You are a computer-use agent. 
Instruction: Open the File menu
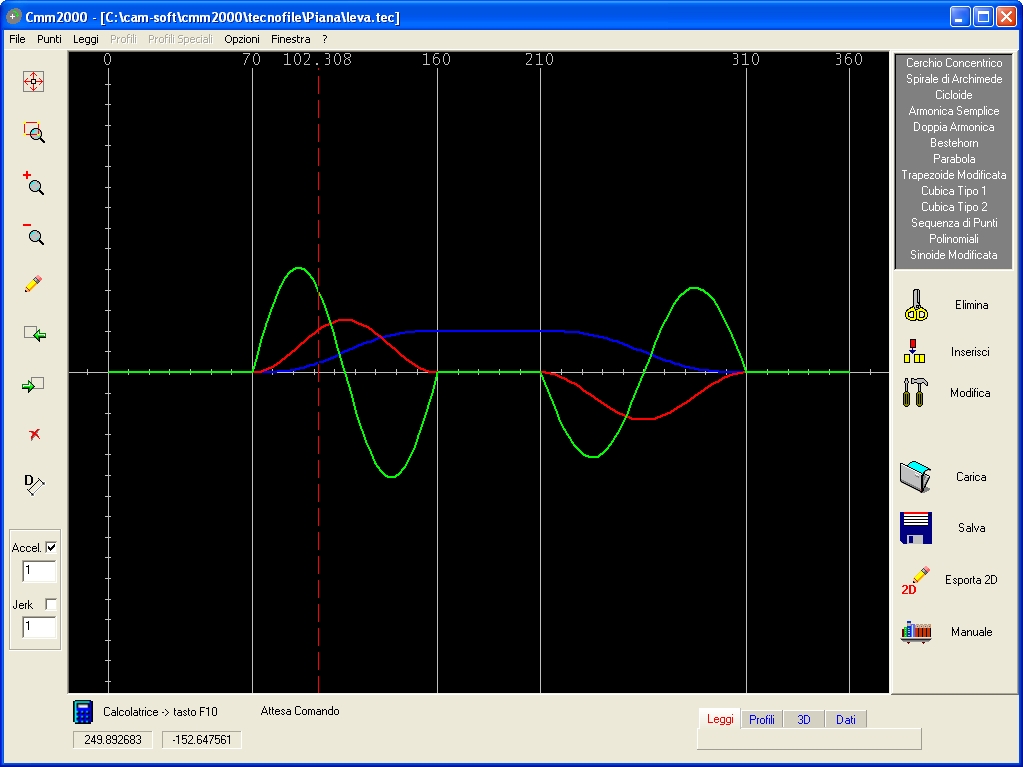tap(17, 39)
